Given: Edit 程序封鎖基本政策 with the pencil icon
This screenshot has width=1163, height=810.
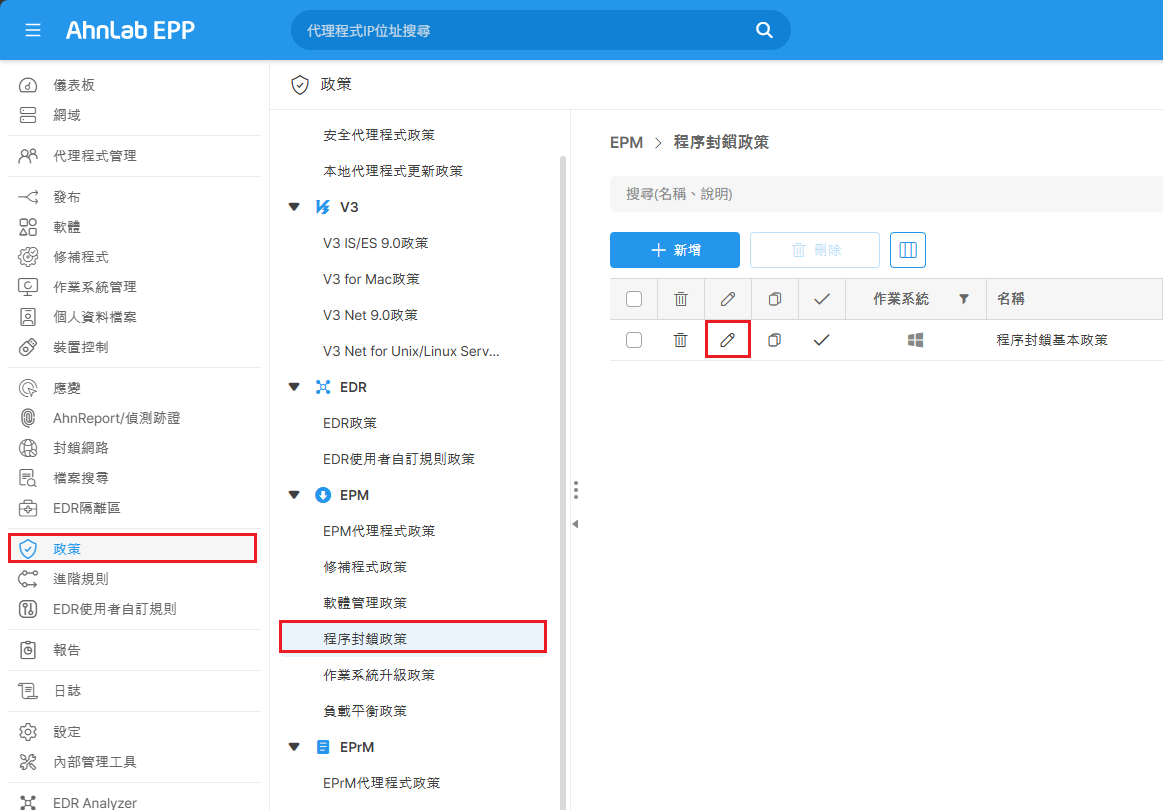Looking at the screenshot, I should (728, 340).
